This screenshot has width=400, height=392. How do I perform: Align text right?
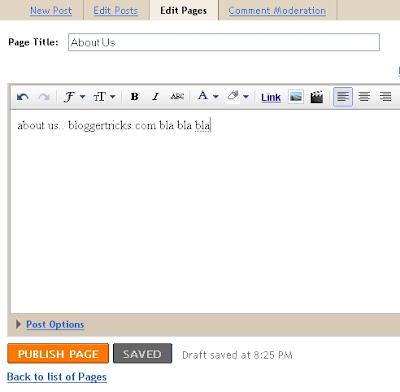(x=385, y=97)
